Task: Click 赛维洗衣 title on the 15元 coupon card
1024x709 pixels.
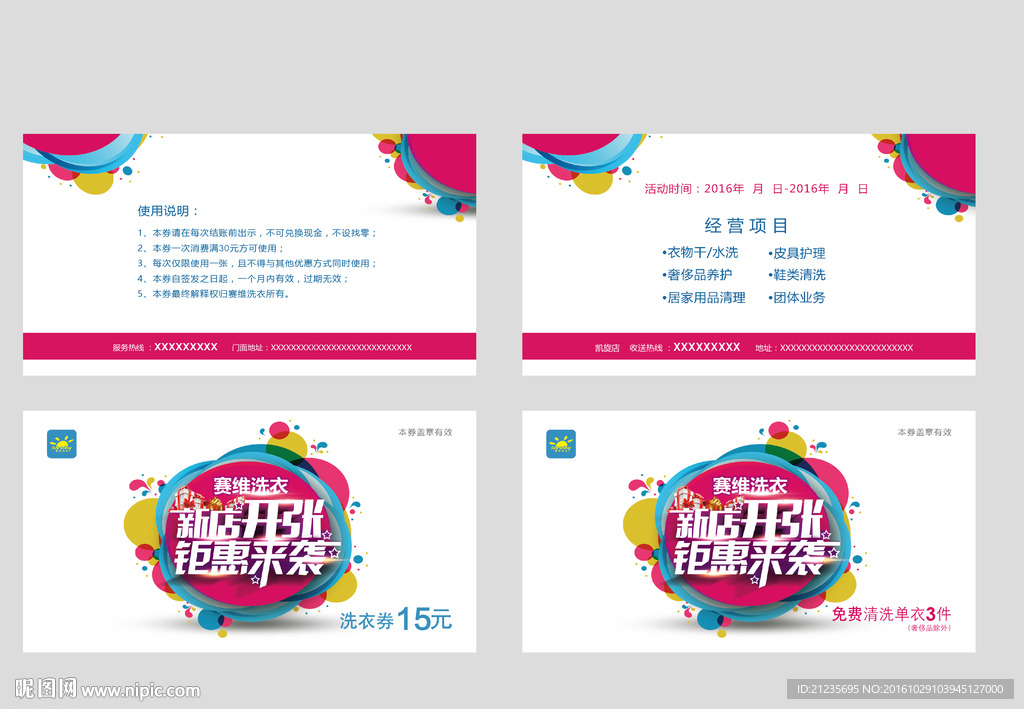Action: click(250, 486)
